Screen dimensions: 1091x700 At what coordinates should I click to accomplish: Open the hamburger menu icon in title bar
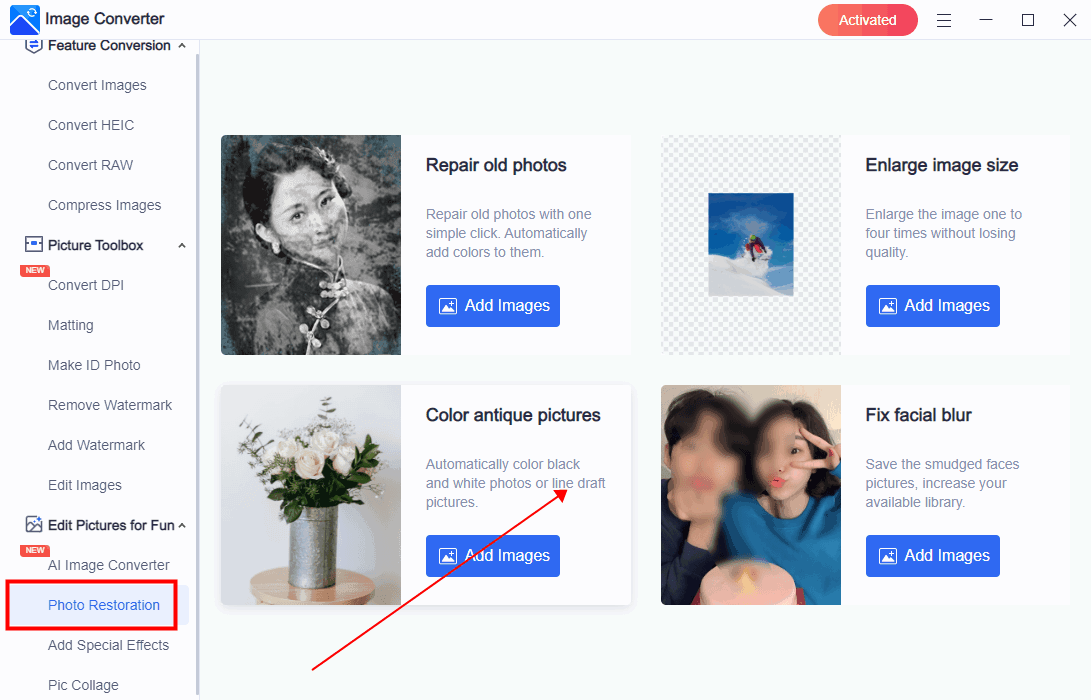944,20
